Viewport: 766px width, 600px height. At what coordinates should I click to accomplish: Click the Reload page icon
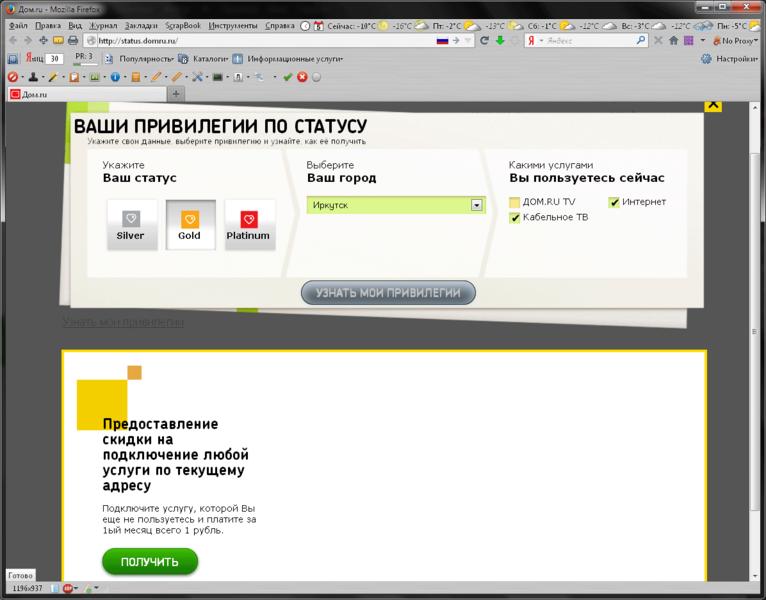[484, 41]
